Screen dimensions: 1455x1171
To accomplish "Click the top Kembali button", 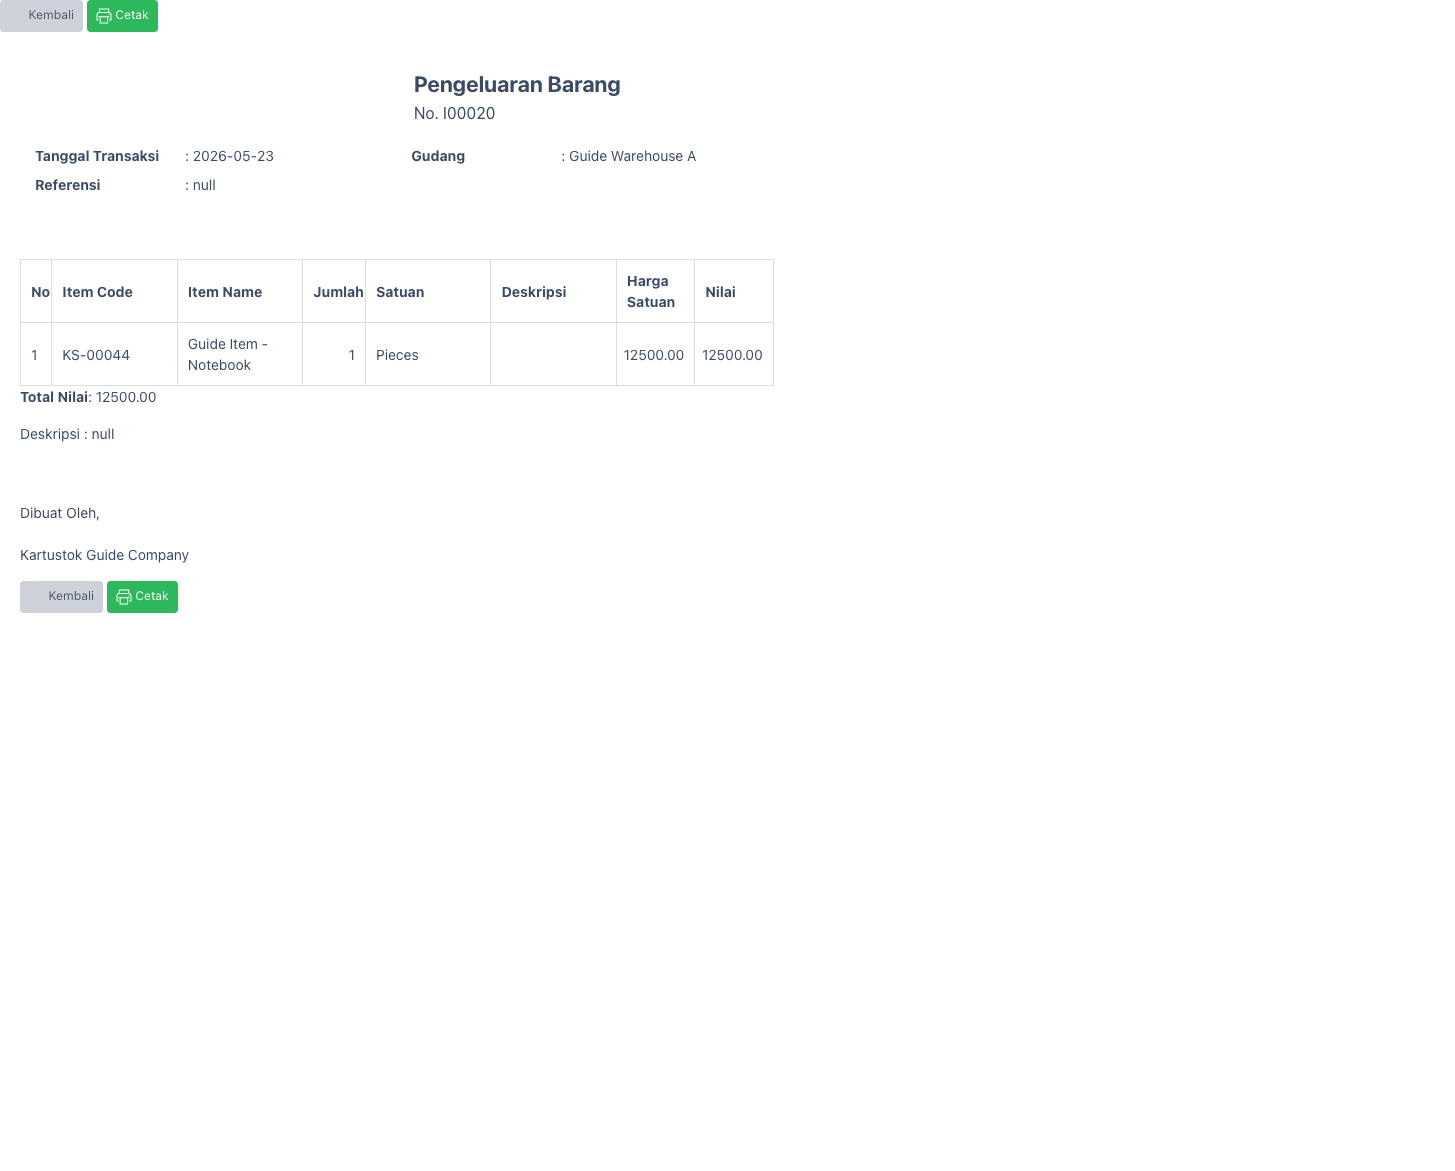I will (41, 16).
